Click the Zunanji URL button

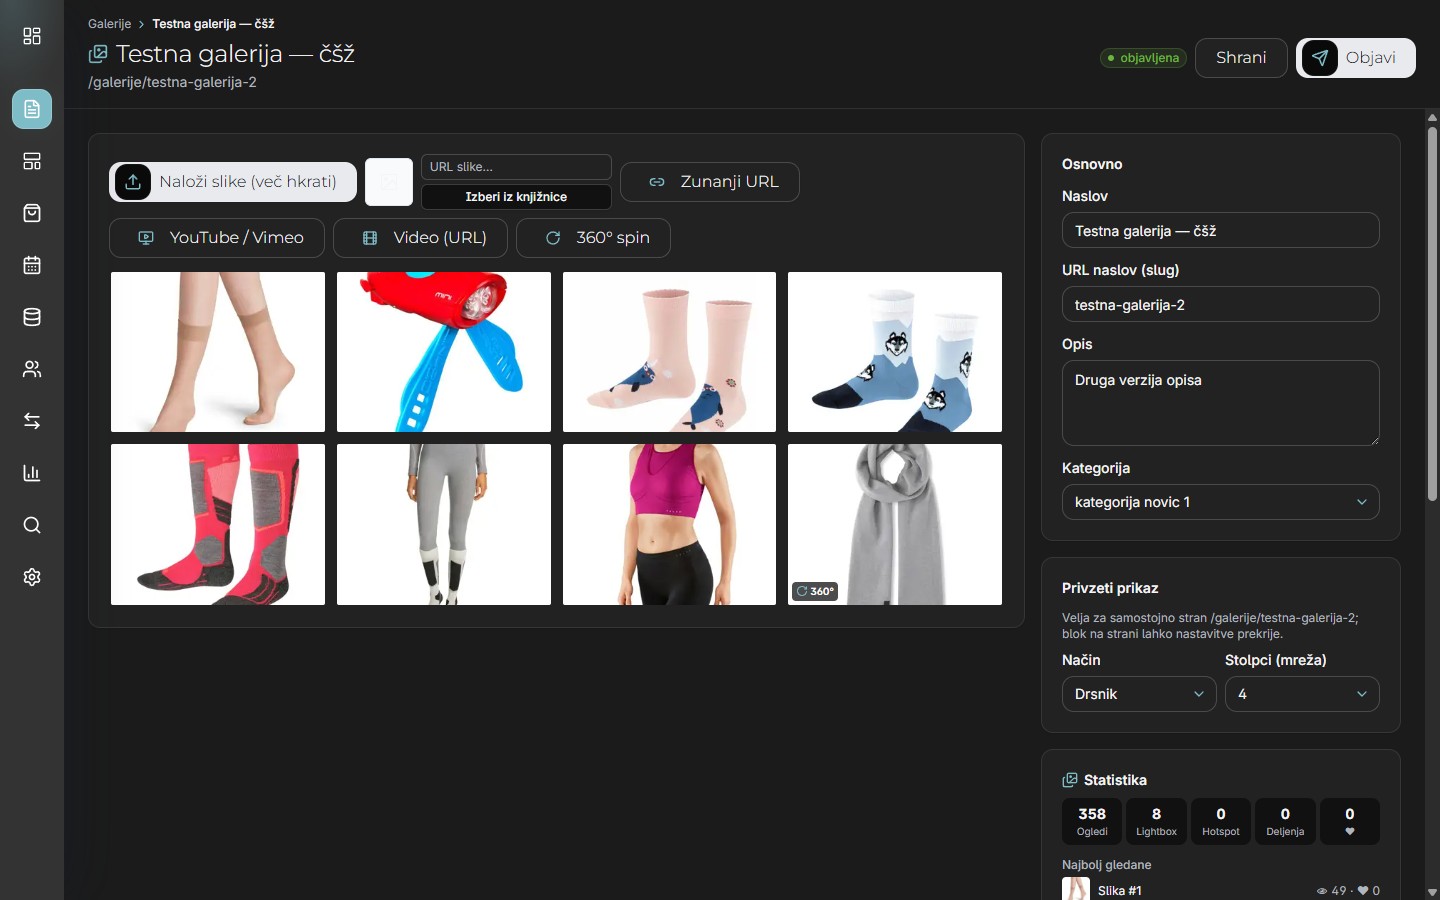pyautogui.click(x=710, y=182)
